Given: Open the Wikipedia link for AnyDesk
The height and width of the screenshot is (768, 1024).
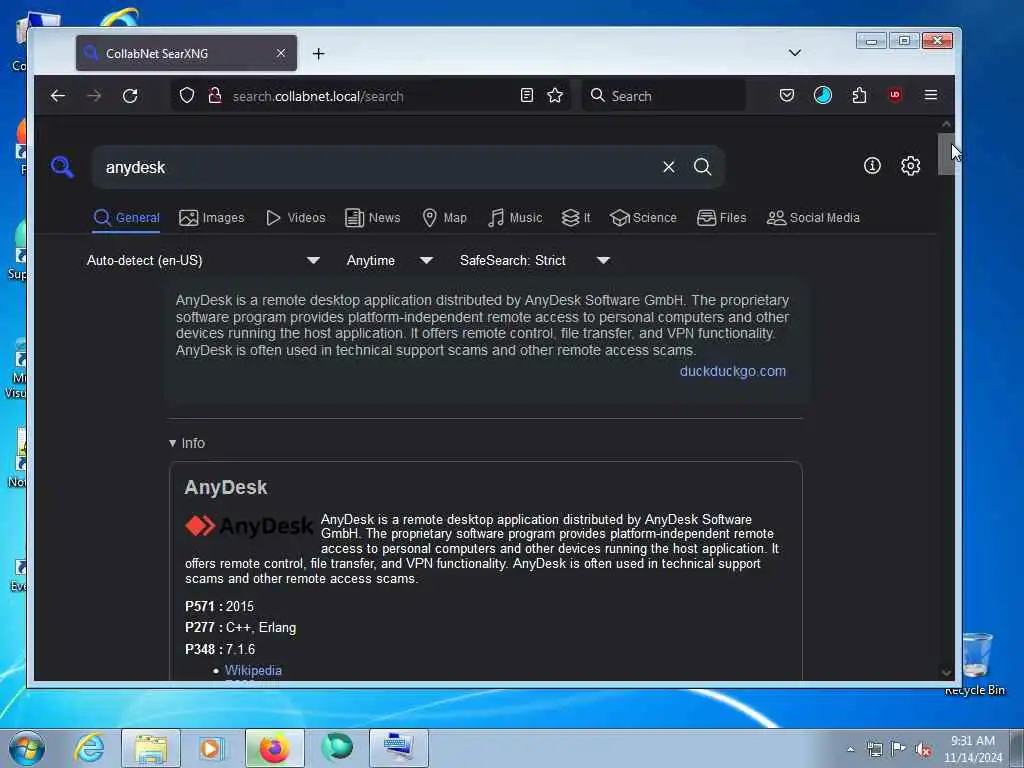Looking at the screenshot, I should tap(253, 670).
